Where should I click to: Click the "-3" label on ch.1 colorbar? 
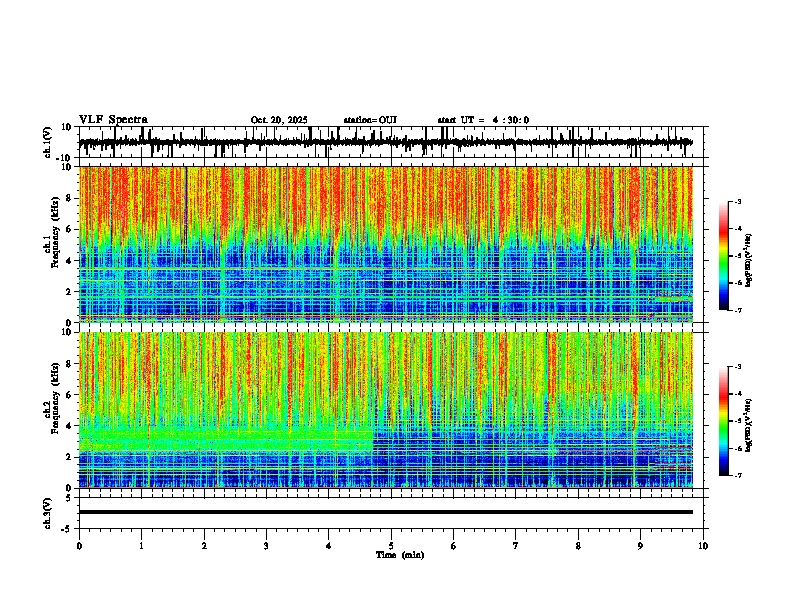(x=738, y=201)
